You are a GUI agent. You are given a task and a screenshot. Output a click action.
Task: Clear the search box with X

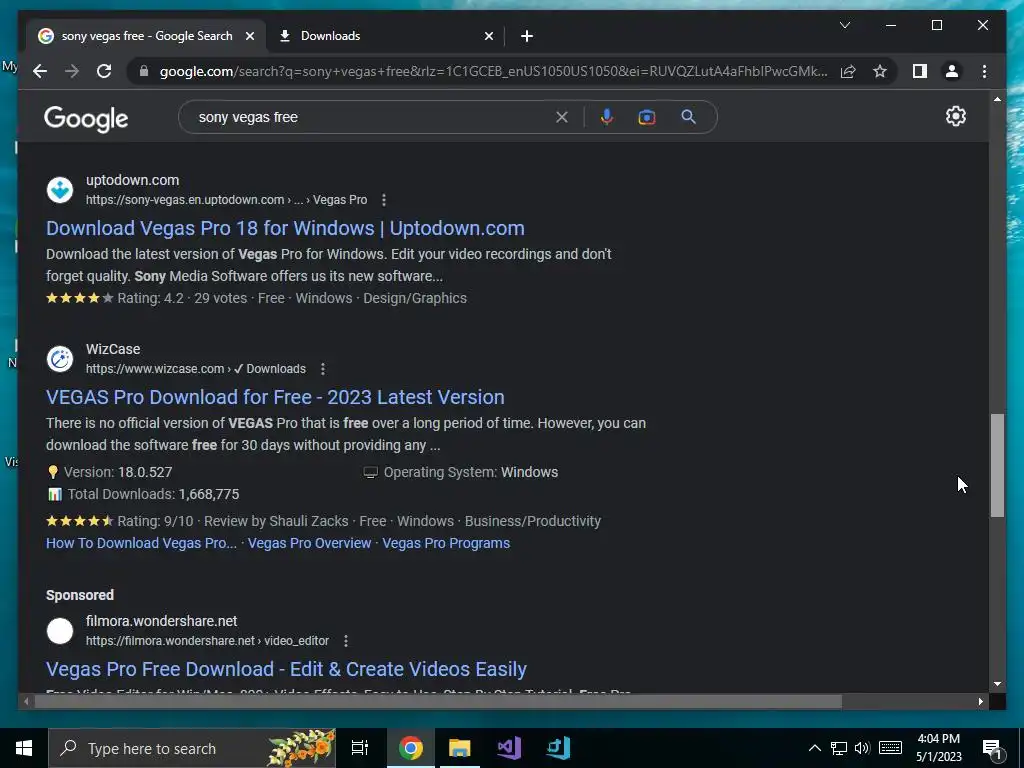click(562, 118)
